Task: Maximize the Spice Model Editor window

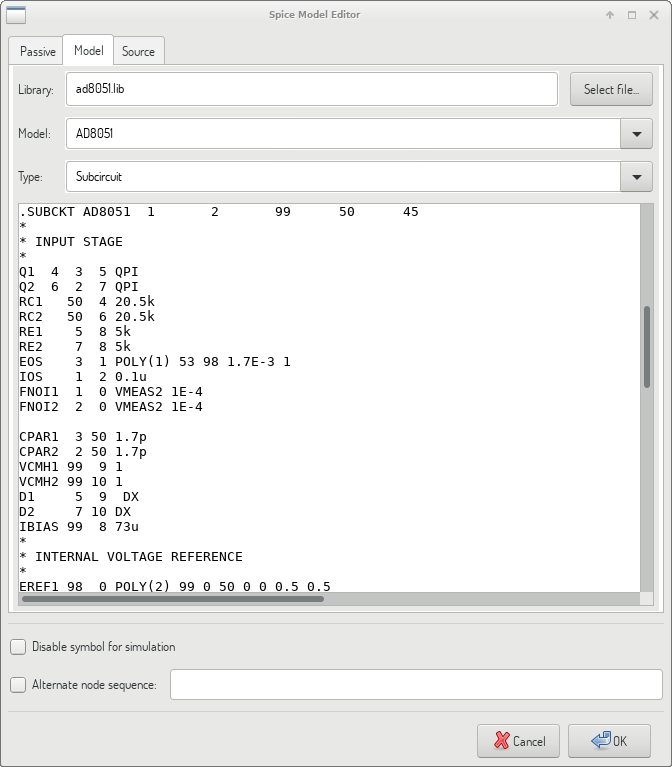Action: click(632, 15)
